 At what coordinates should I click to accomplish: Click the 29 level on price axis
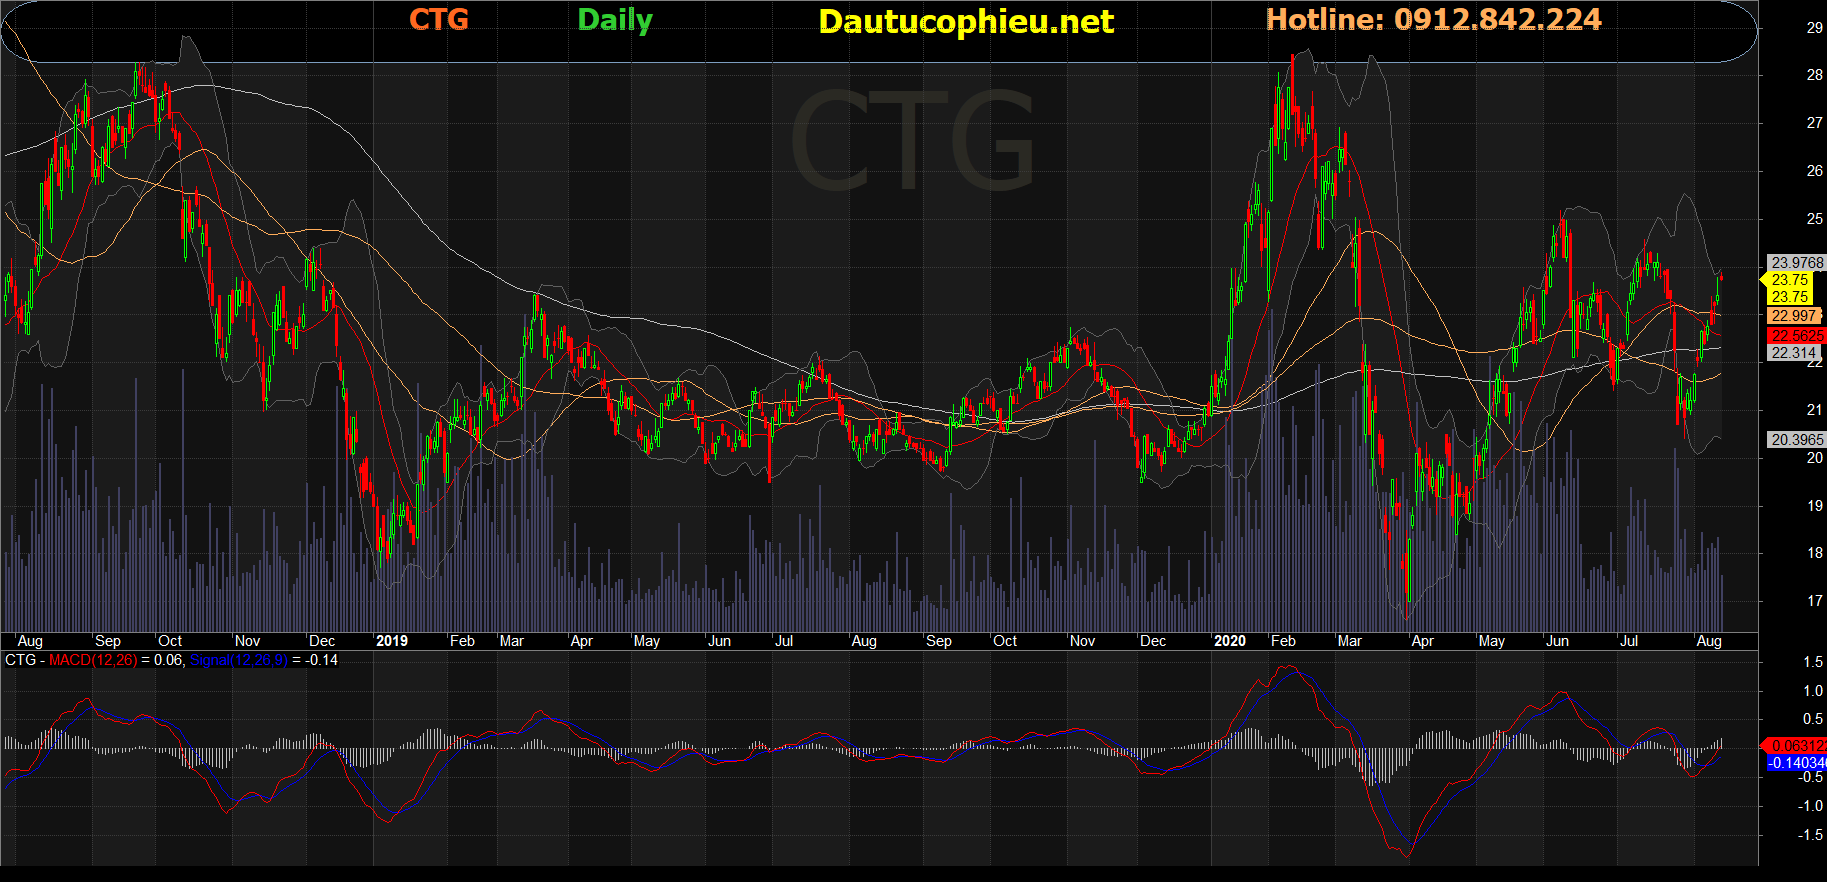coord(1814,28)
